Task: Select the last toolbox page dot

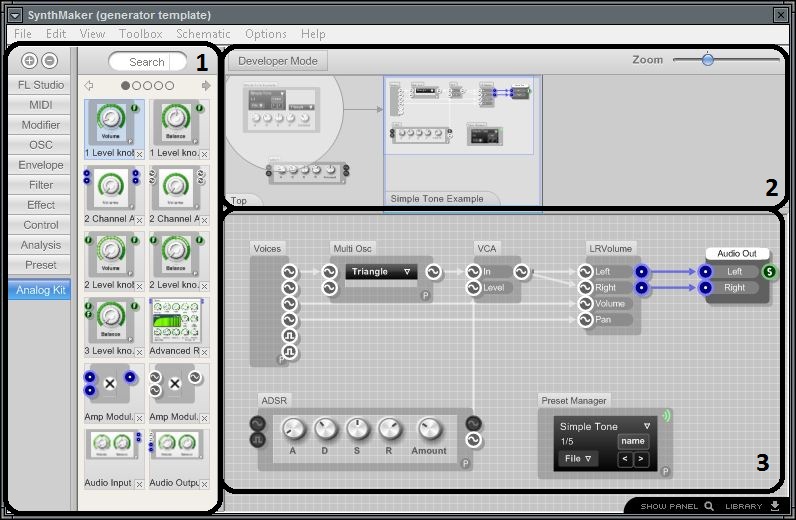Action: 170,86
